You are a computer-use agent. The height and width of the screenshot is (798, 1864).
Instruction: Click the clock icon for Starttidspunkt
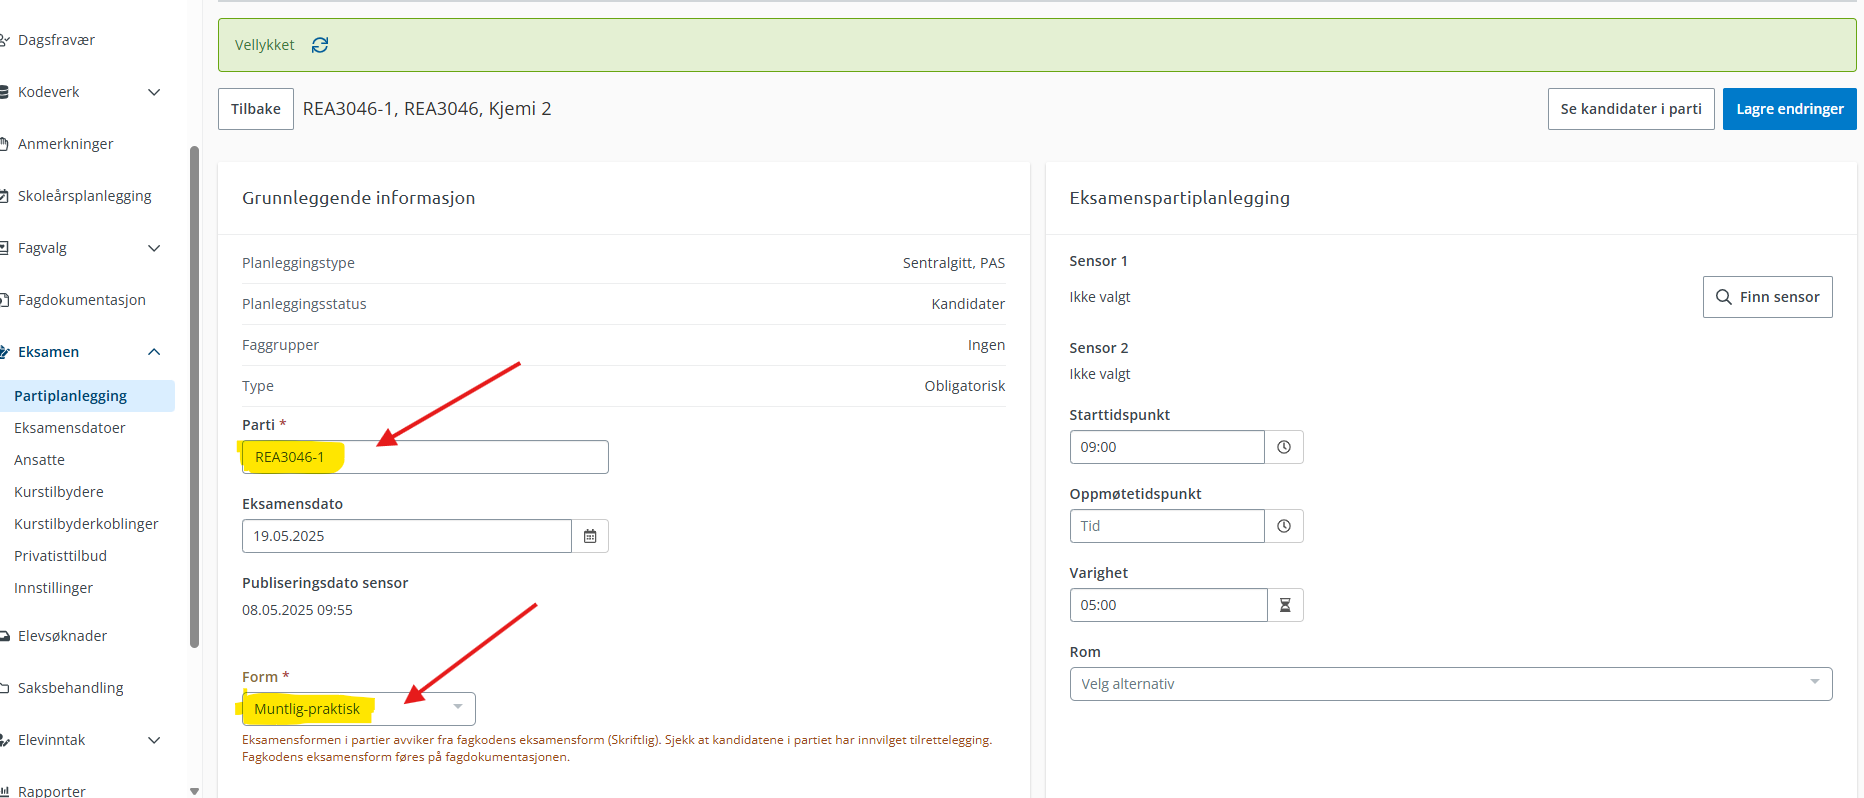(1284, 447)
